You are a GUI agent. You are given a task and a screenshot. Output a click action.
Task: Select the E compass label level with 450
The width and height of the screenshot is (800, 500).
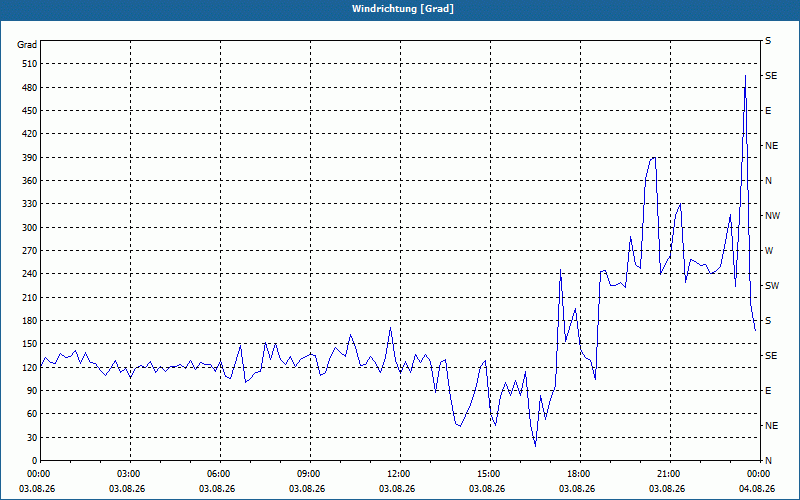(768, 111)
